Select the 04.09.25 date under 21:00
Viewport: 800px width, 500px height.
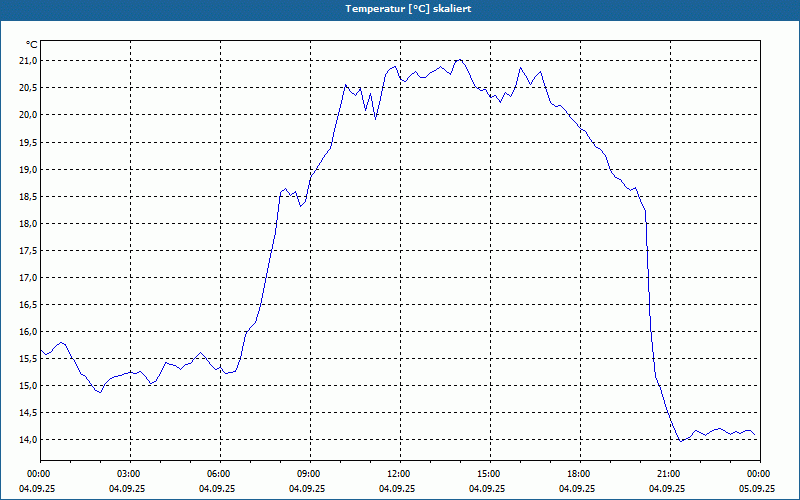[667, 489]
